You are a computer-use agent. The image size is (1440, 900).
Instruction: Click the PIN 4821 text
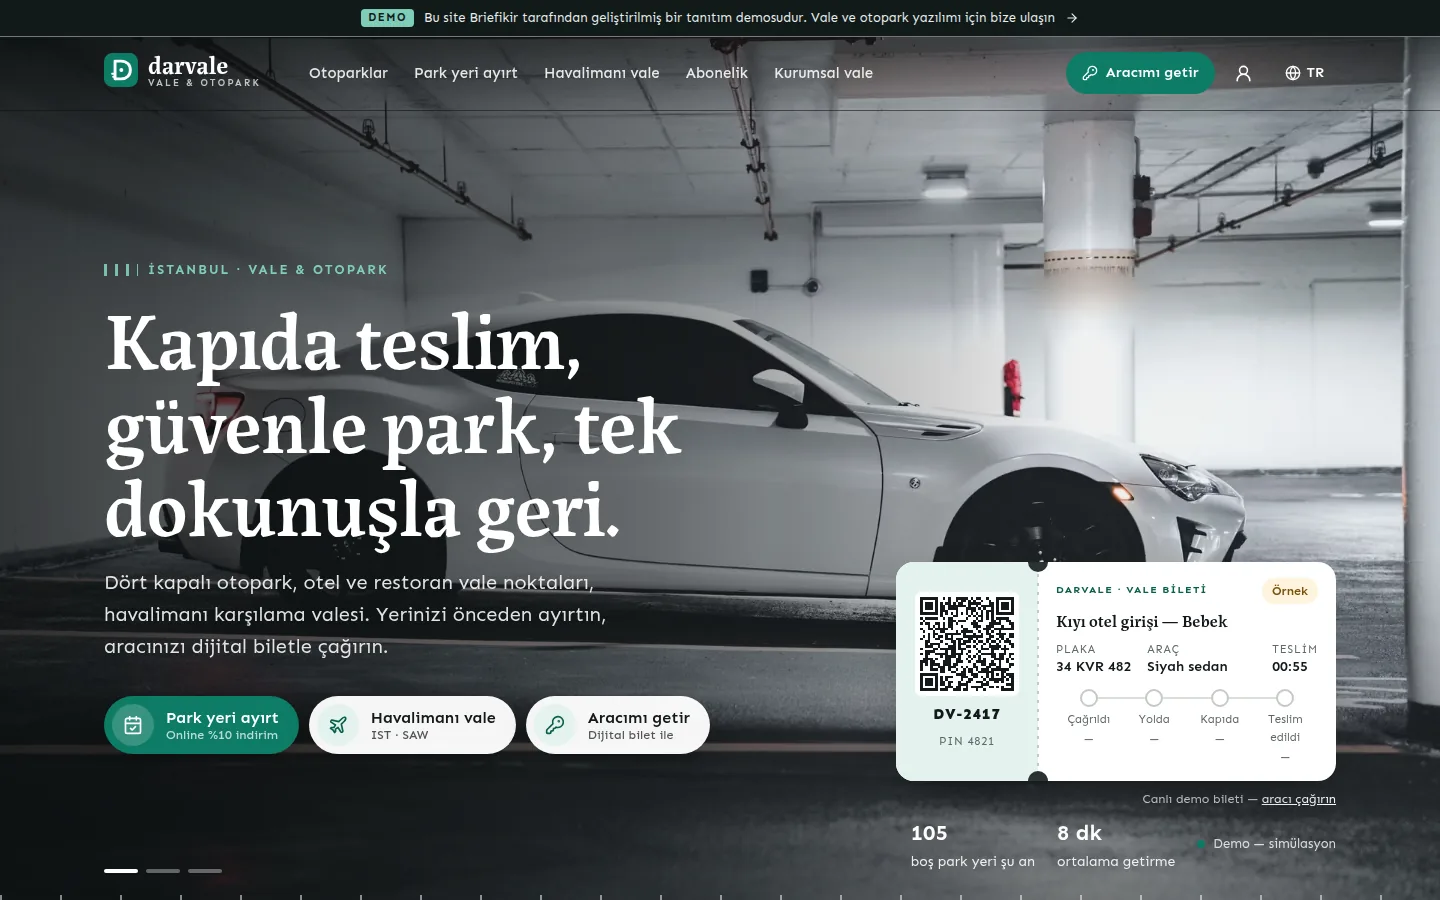click(967, 741)
